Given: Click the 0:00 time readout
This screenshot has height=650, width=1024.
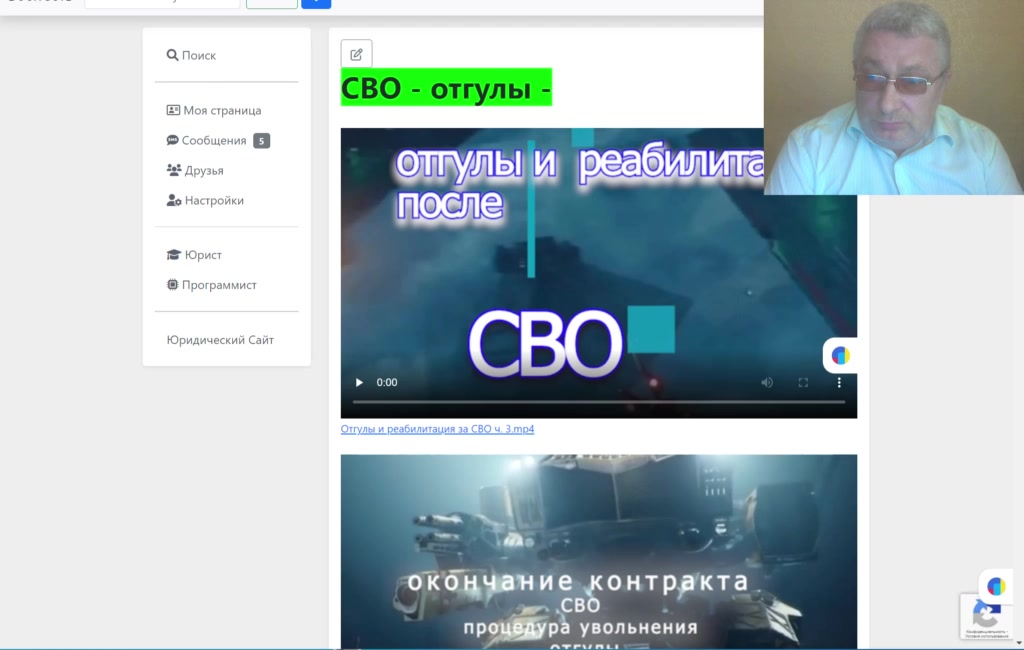Looking at the screenshot, I should click(x=387, y=382).
